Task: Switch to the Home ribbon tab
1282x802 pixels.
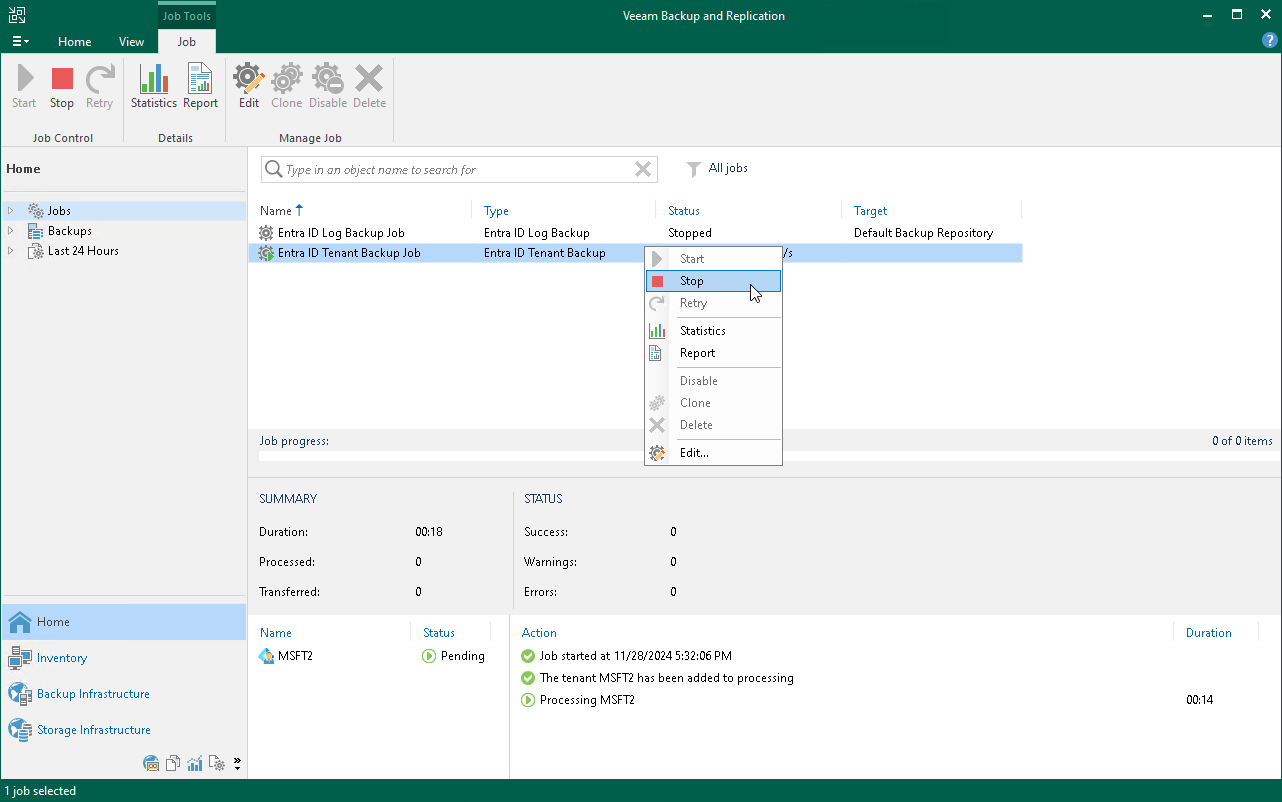Action: pyautogui.click(x=75, y=42)
